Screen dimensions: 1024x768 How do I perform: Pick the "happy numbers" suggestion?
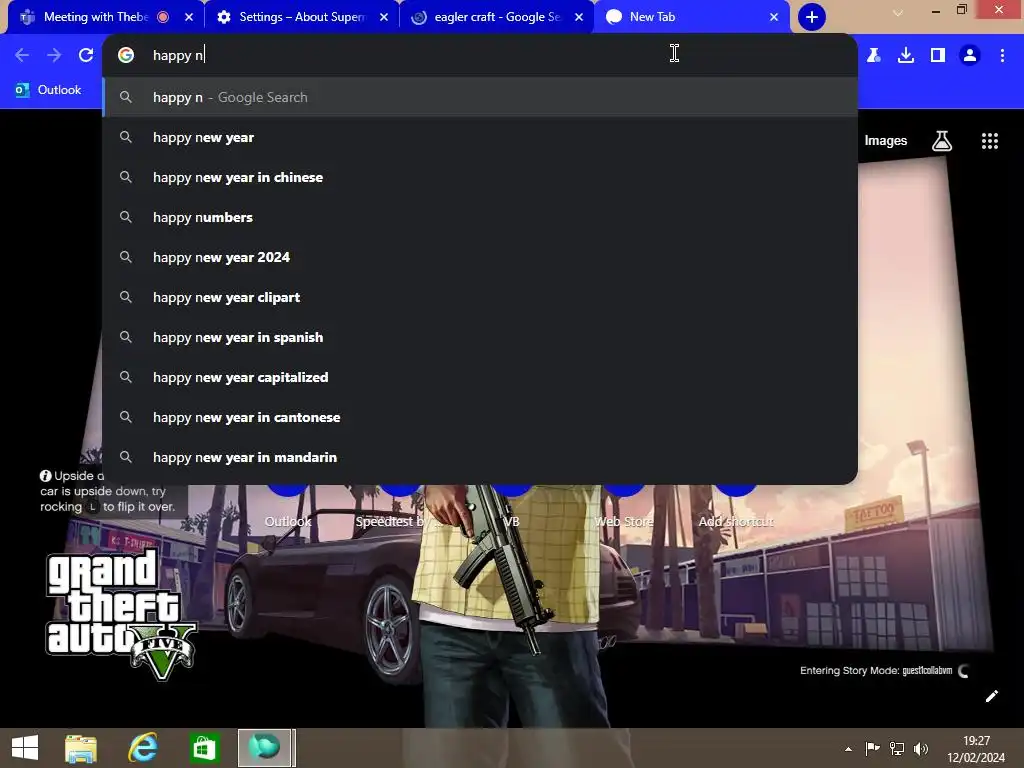coord(480,217)
